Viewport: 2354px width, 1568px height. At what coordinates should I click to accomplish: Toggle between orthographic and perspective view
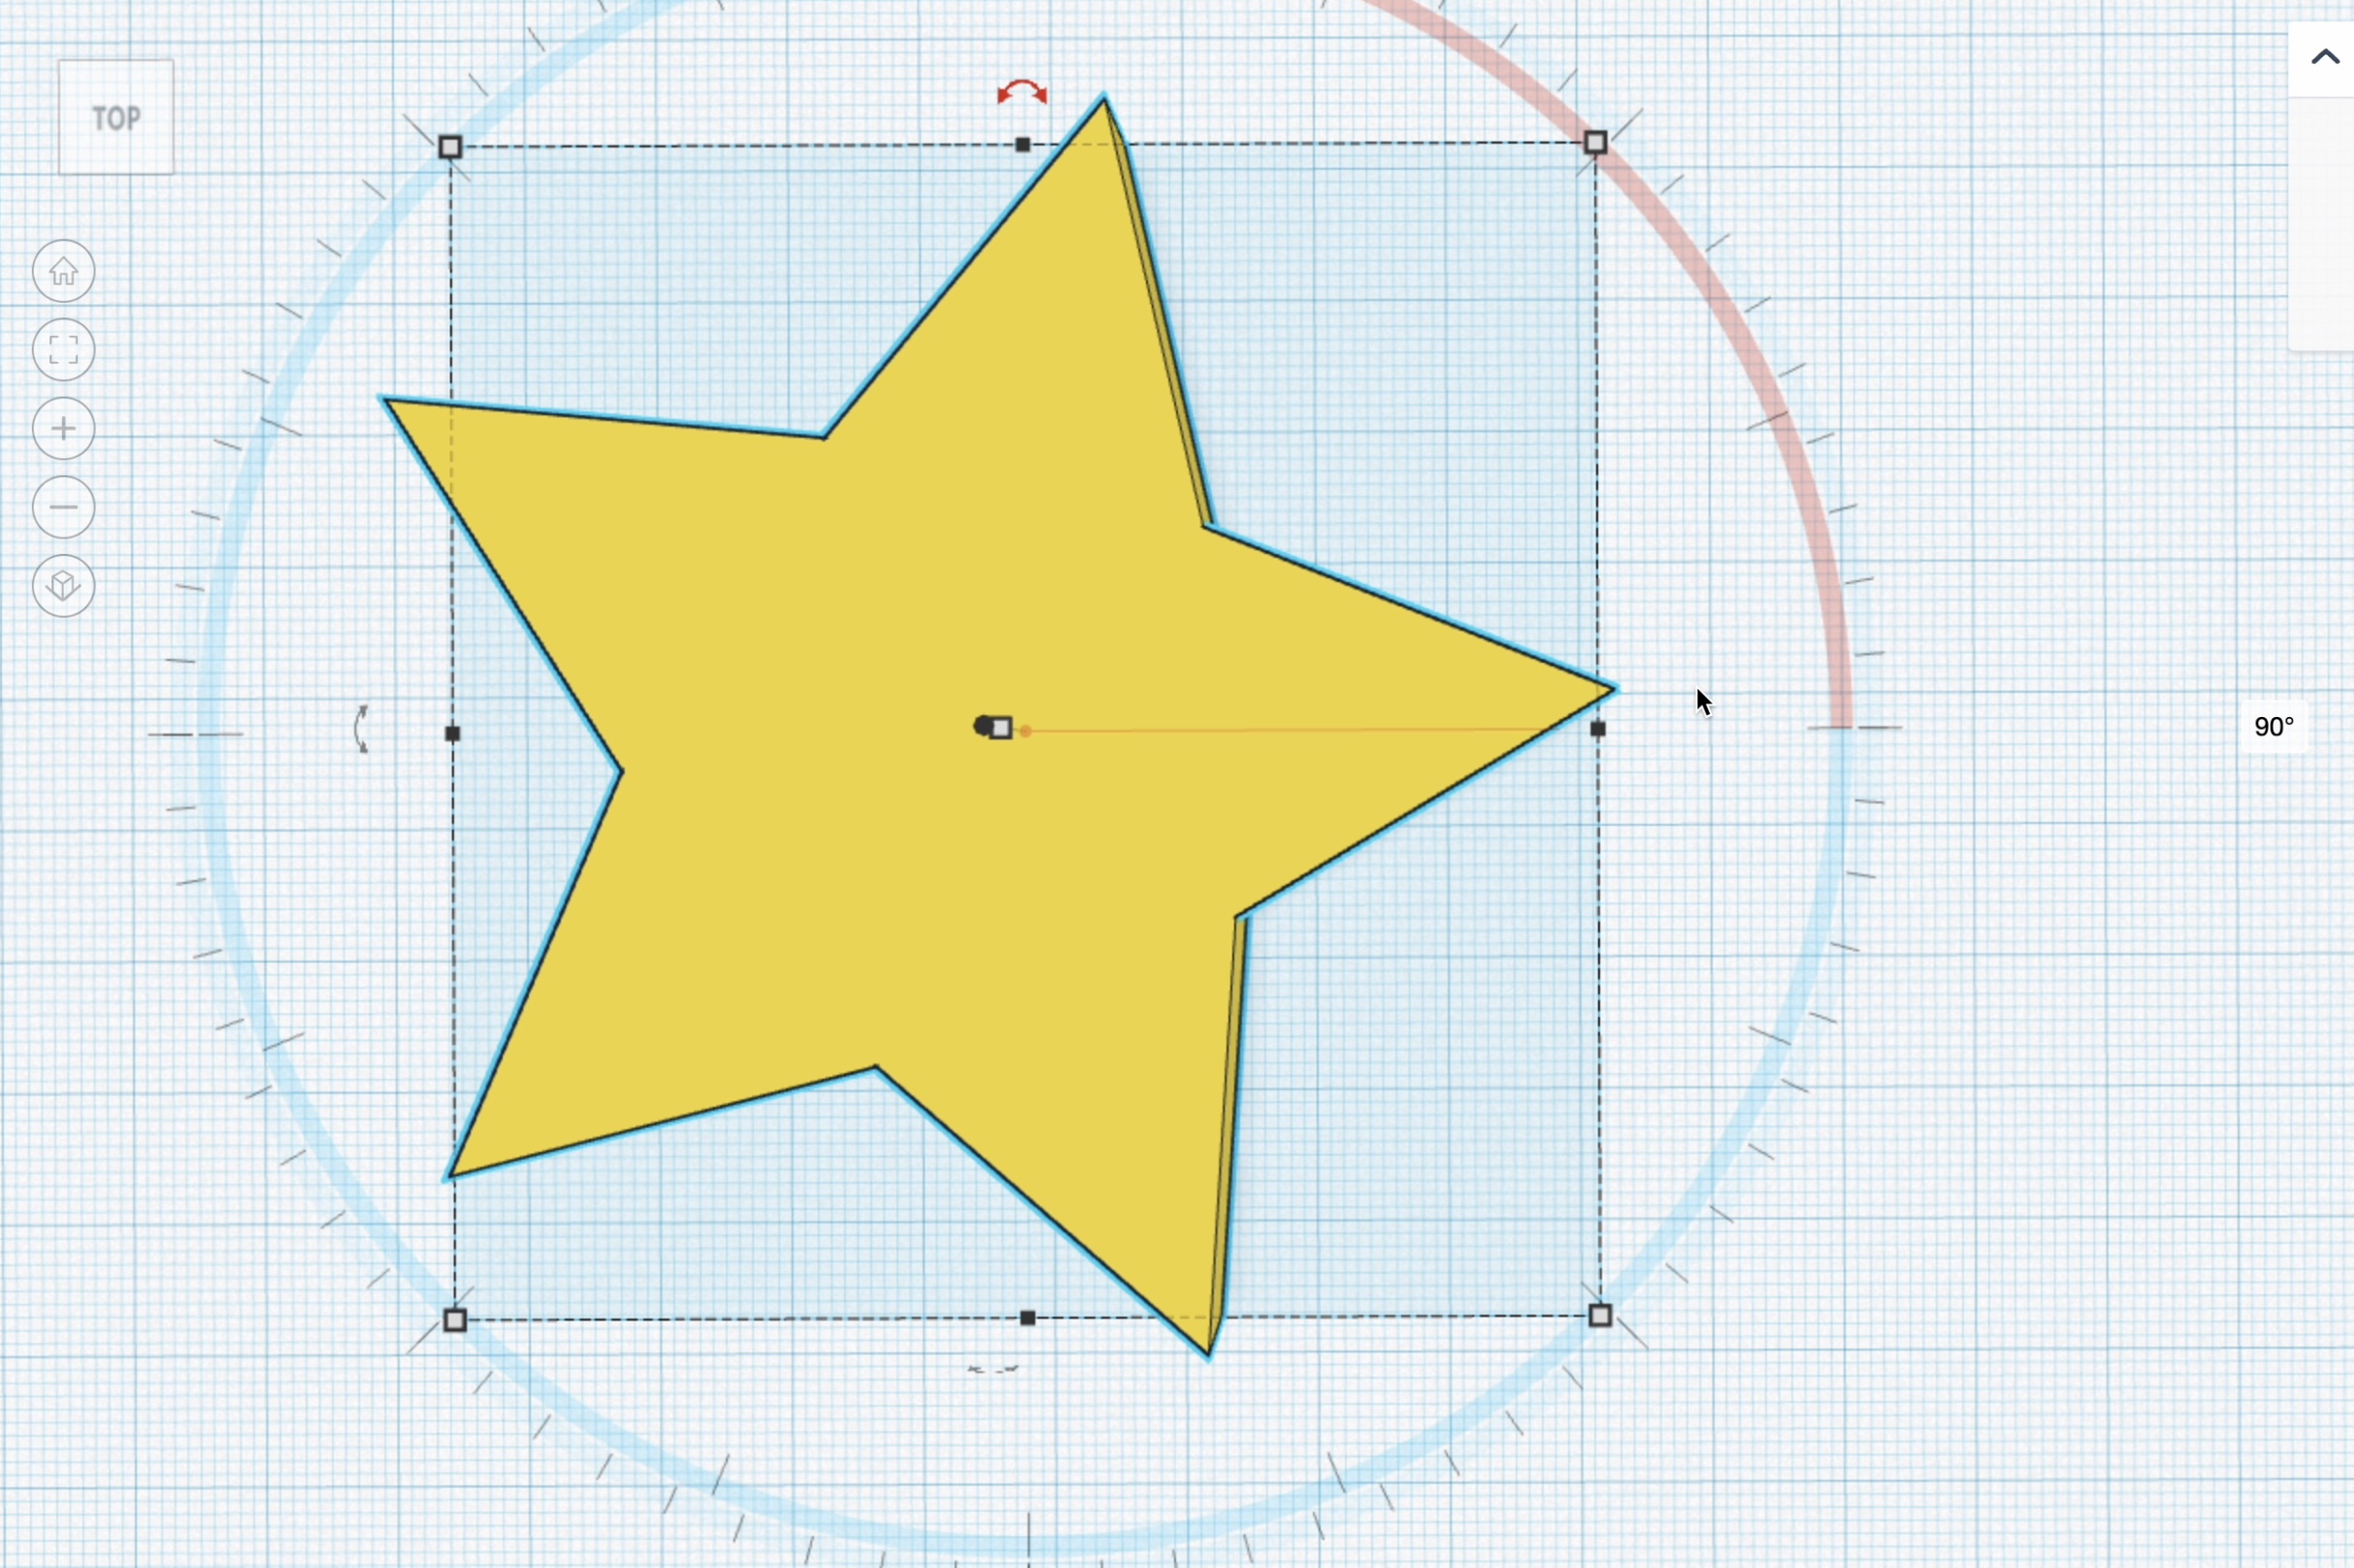(x=63, y=585)
